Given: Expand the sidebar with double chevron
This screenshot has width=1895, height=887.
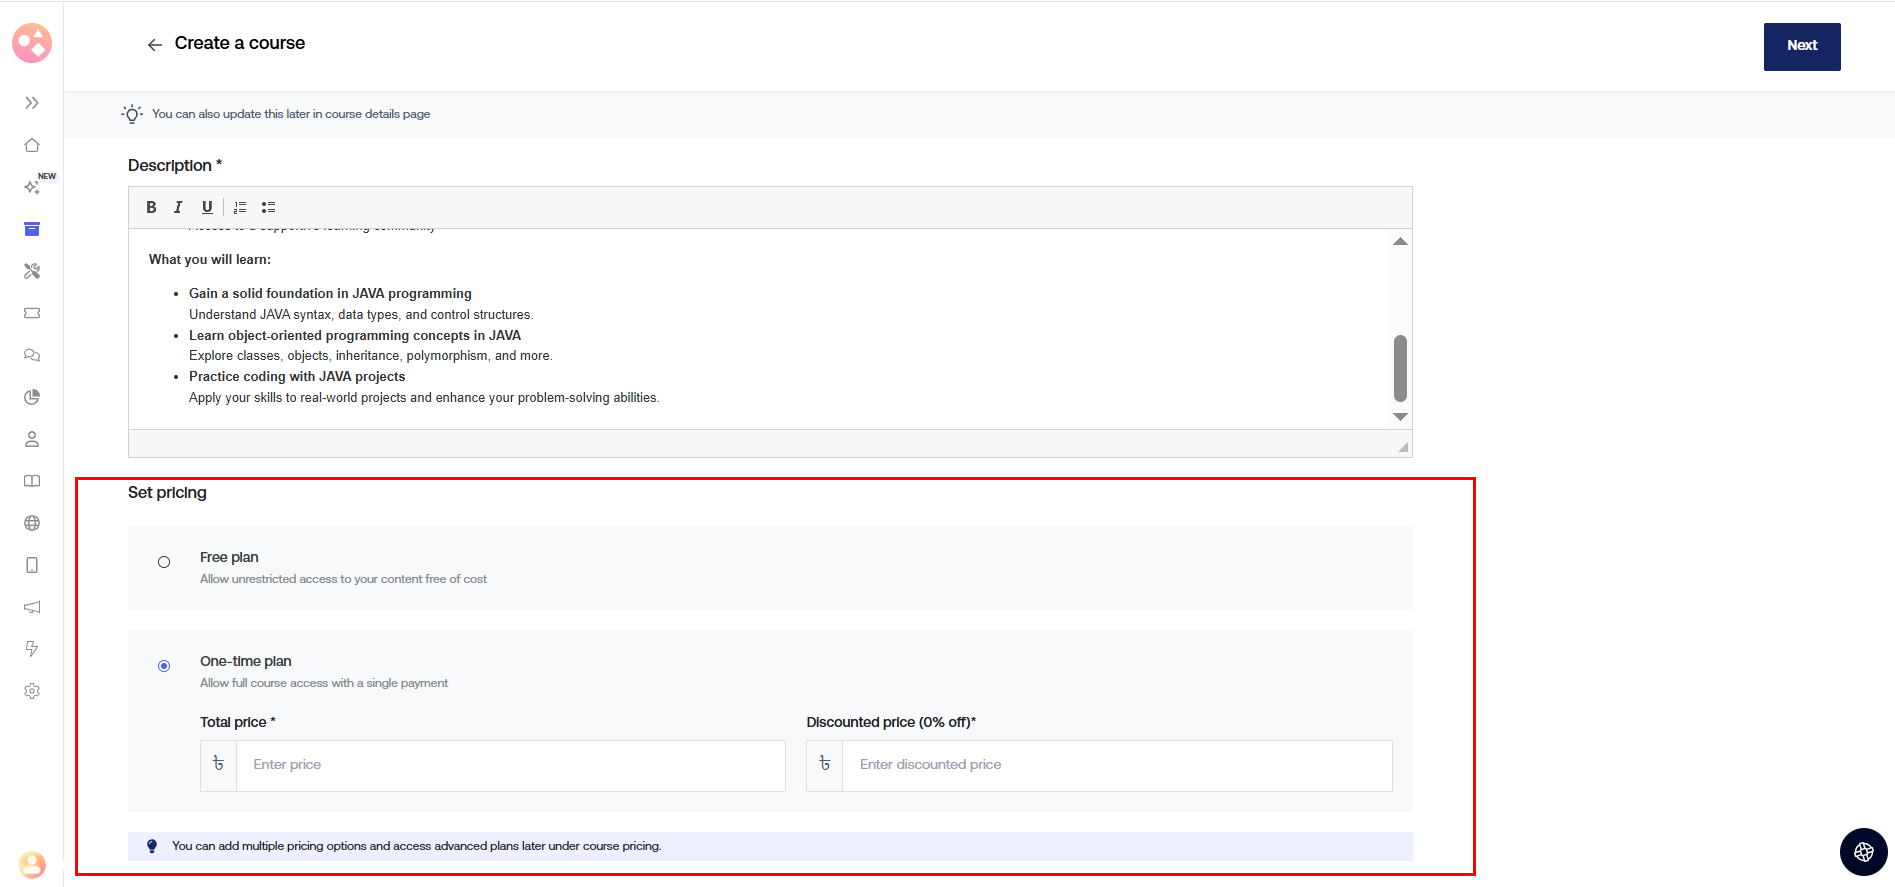Looking at the screenshot, I should click(32, 103).
